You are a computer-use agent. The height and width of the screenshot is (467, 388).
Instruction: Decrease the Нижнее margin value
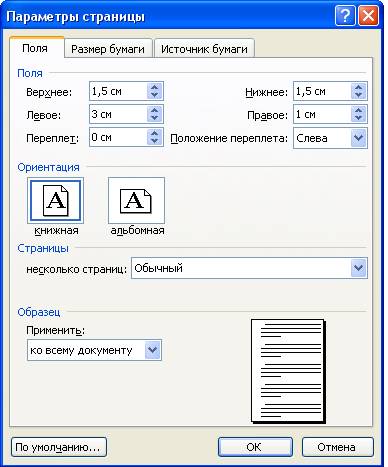pos(358,95)
